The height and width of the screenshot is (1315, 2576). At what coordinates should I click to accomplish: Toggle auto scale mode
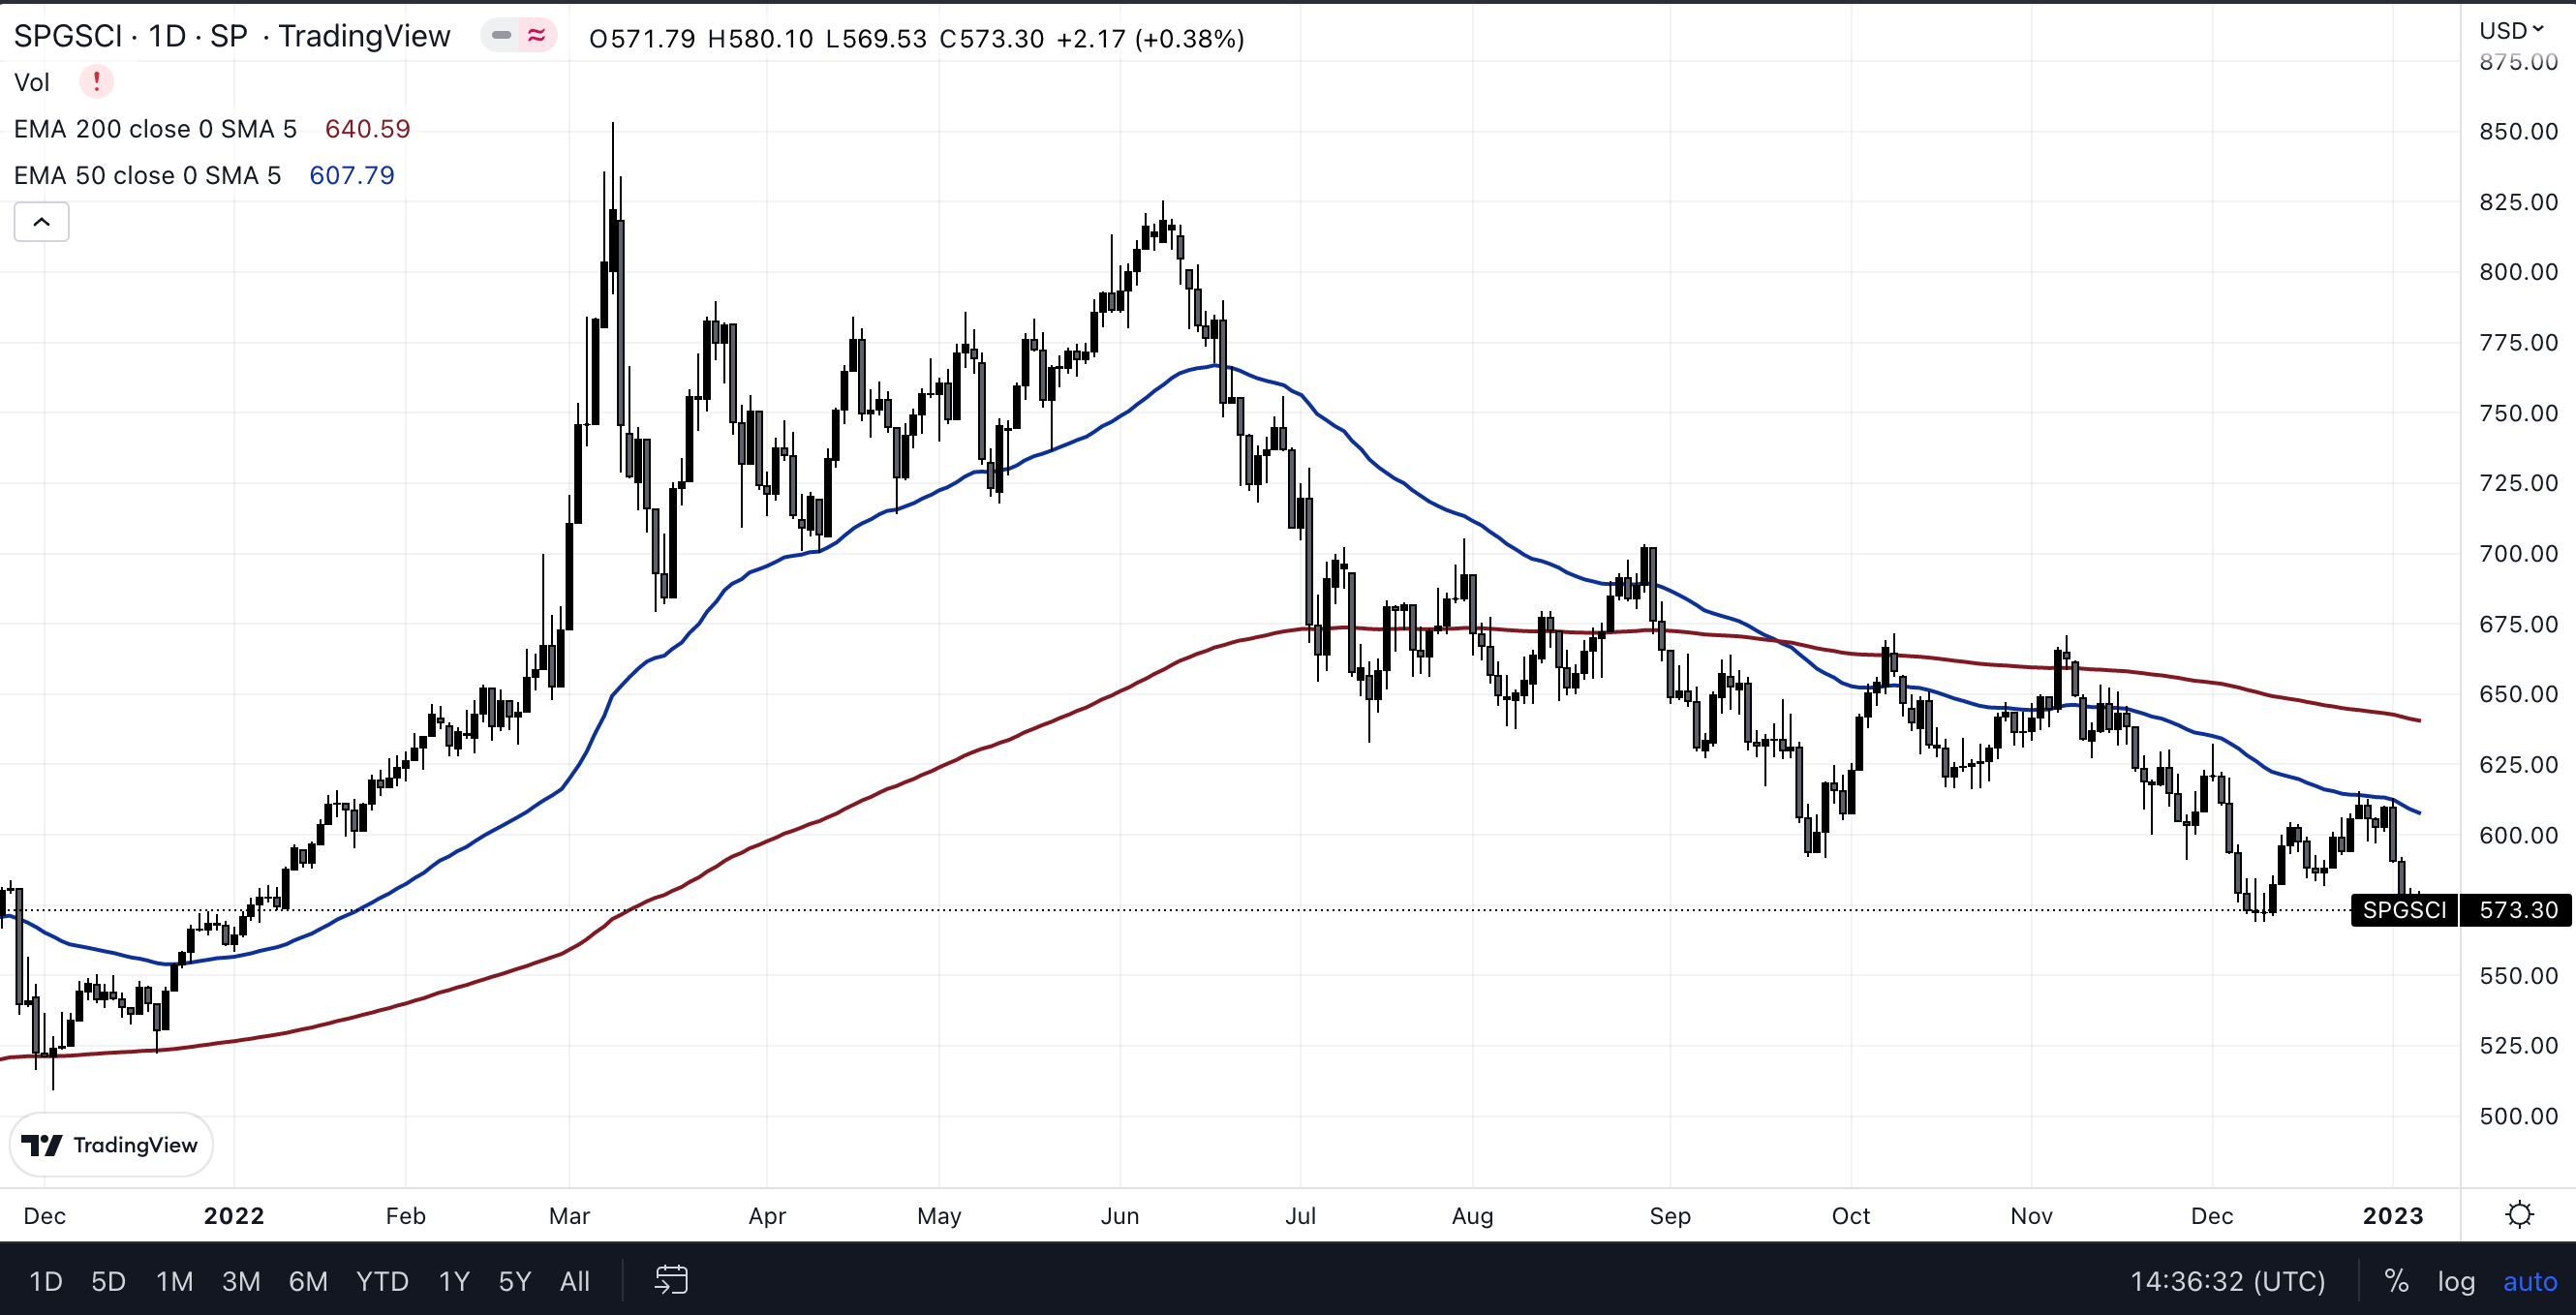pos(2529,1281)
